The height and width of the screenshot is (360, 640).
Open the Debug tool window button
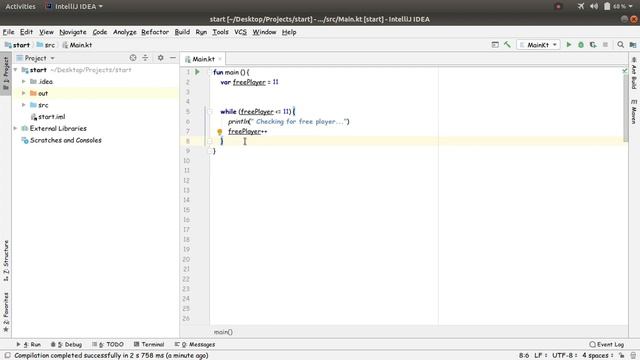coord(67,344)
